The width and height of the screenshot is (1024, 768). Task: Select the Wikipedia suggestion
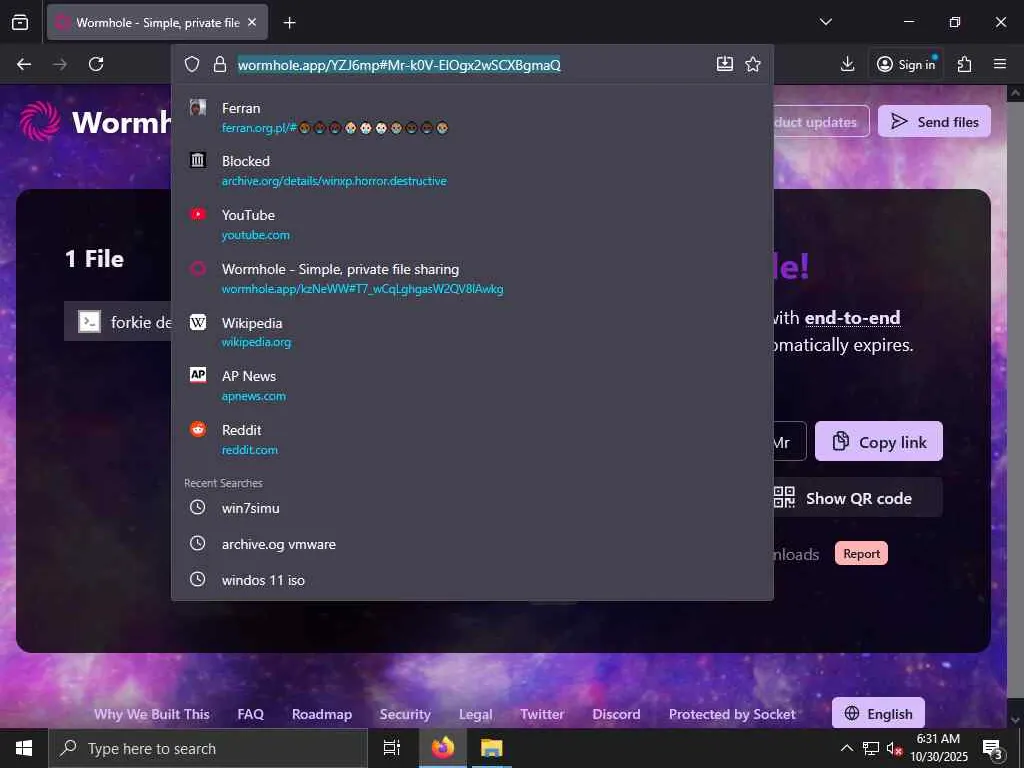coord(472,332)
